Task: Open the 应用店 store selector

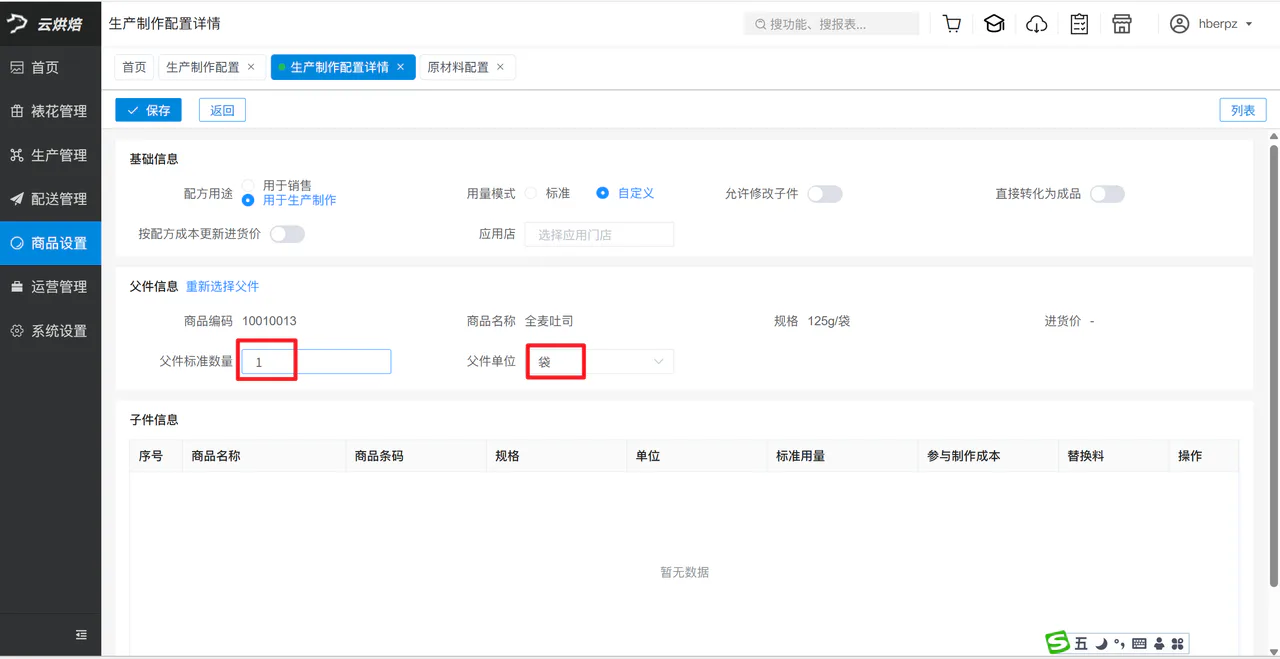Action: pos(599,234)
